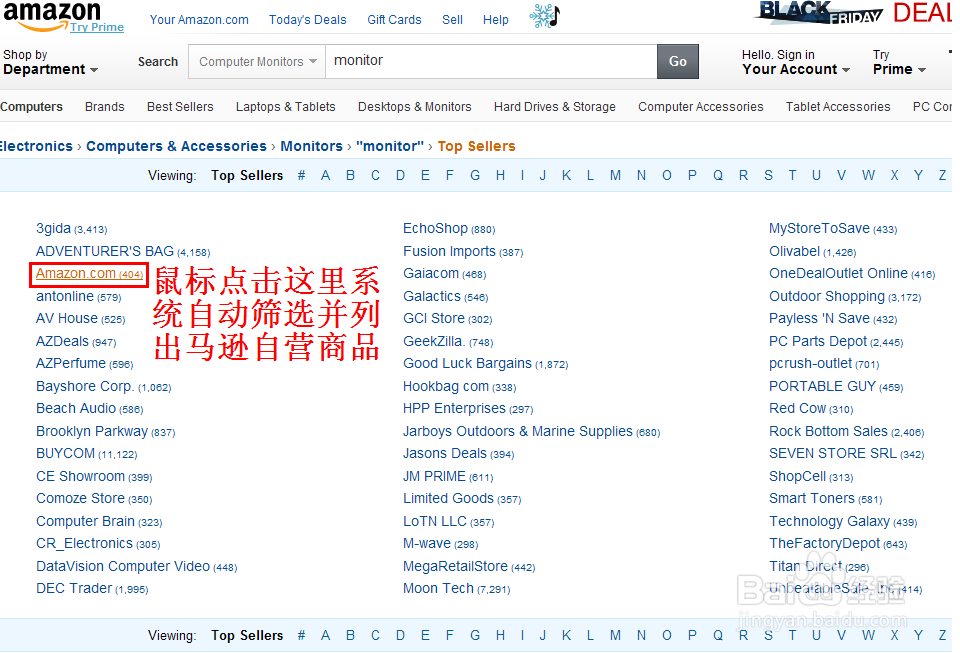Open the PC Parts Depot seller link
960x653 pixels.
point(836,341)
